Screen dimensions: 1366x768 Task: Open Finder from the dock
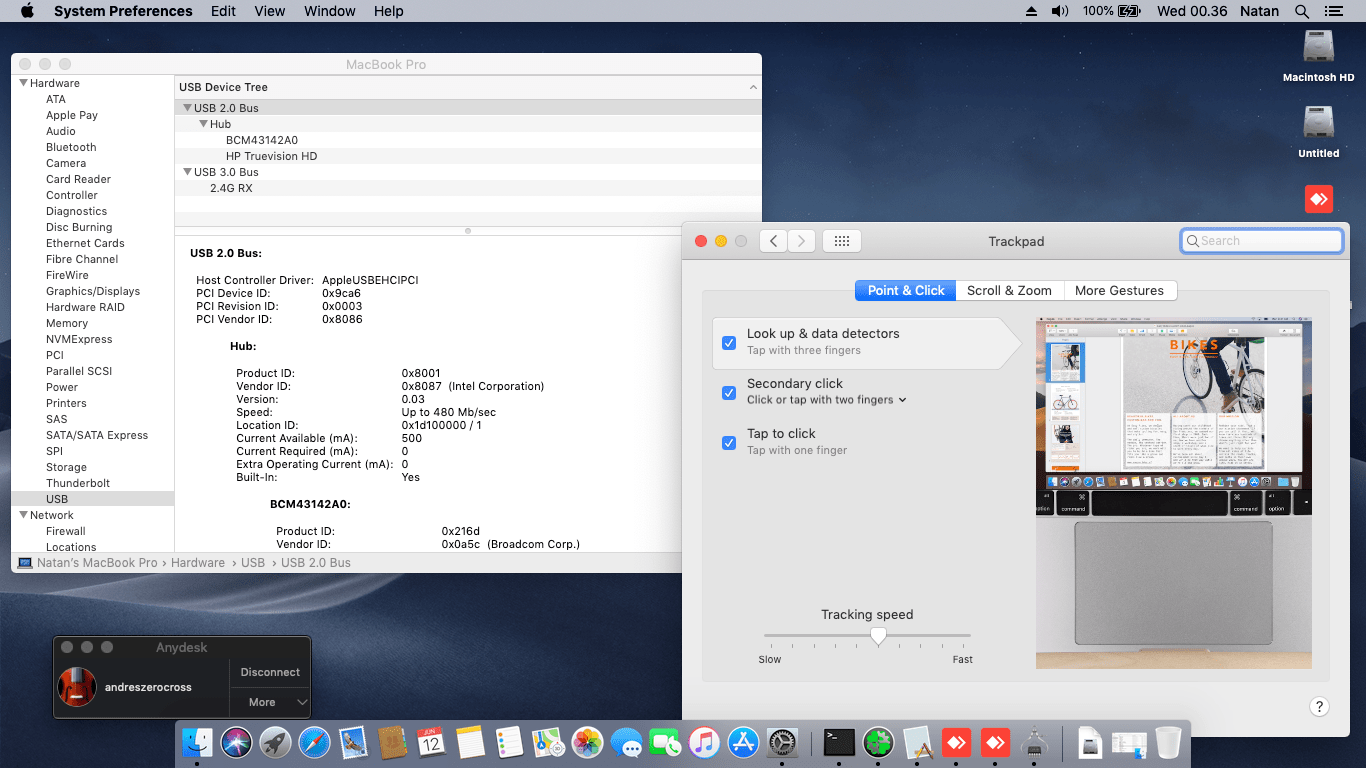198,742
